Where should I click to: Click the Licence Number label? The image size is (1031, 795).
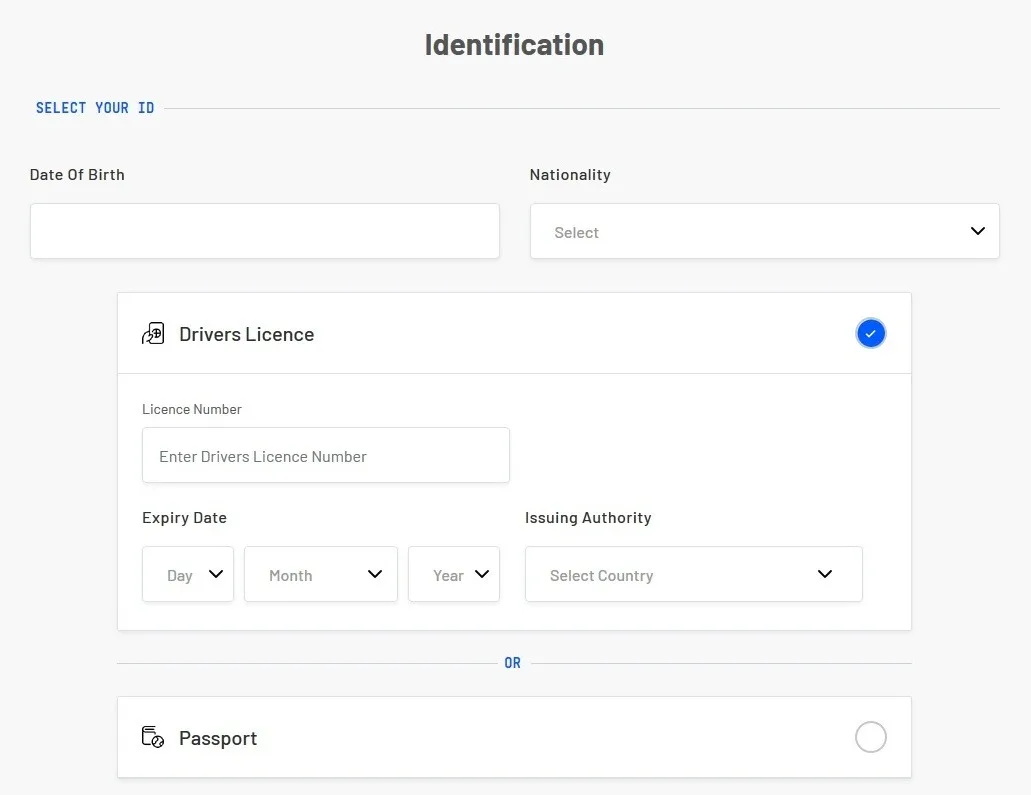[192, 409]
